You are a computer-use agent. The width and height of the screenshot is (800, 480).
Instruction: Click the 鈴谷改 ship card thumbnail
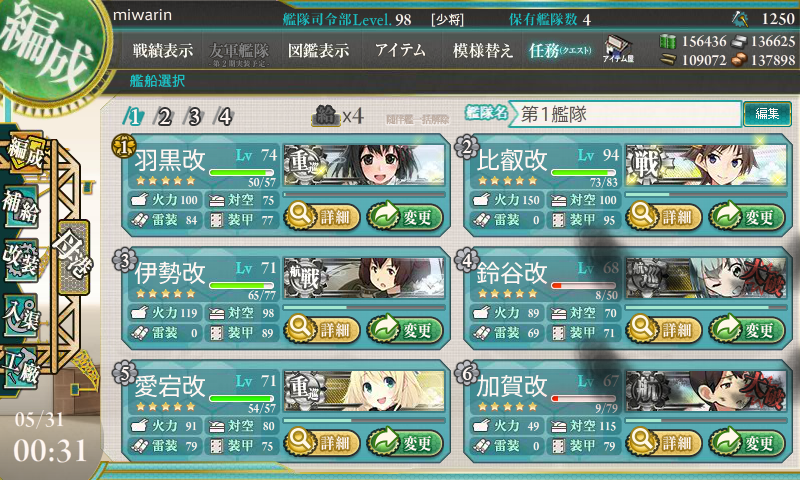pos(706,277)
